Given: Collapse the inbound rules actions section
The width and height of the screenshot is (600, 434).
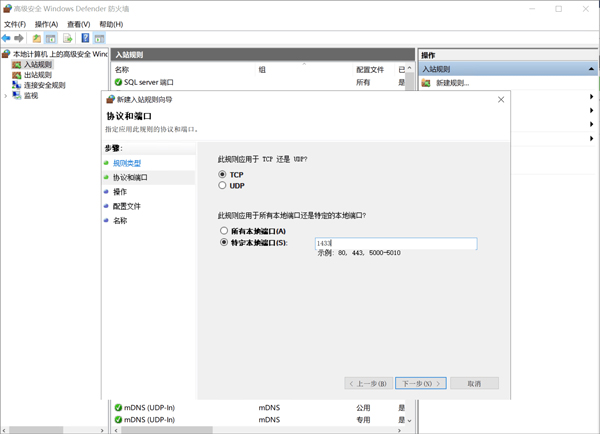Looking at the screenshot, I should click(591, 69).
